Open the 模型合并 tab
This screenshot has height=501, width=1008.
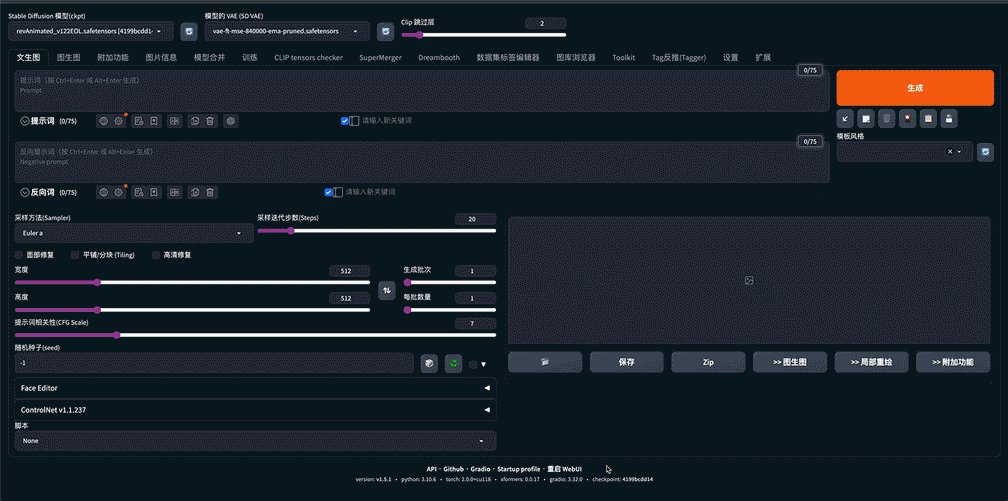[x=210, y=57]
